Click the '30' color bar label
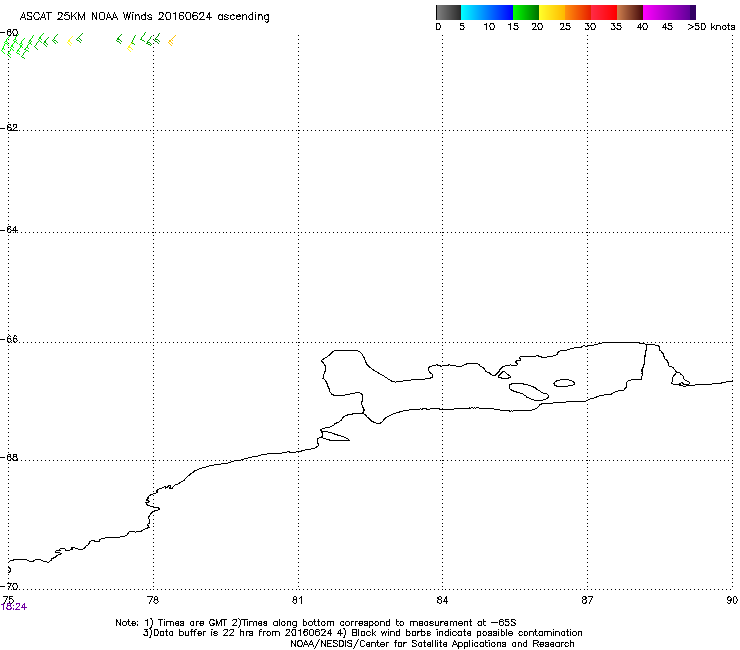The height and width of the screenshot is (650, 740). click(x=590, y=27)
